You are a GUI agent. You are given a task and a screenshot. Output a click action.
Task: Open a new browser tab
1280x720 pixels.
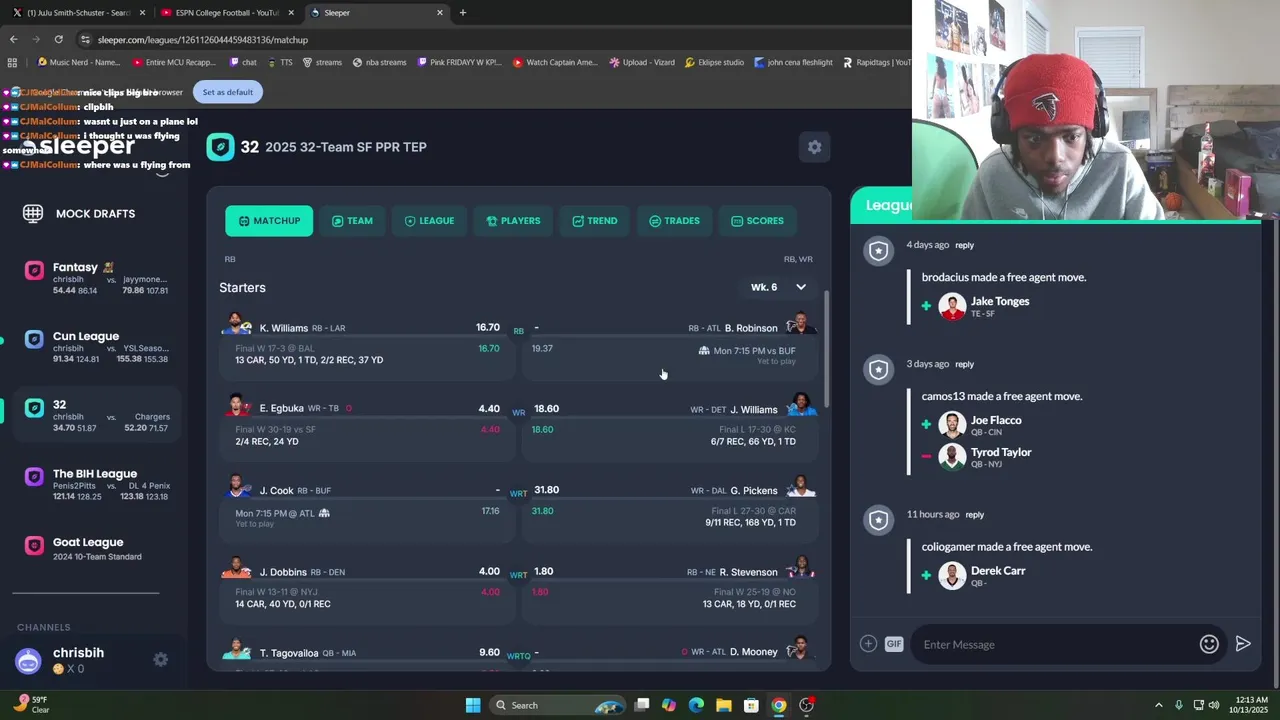(x=462, y=13)
